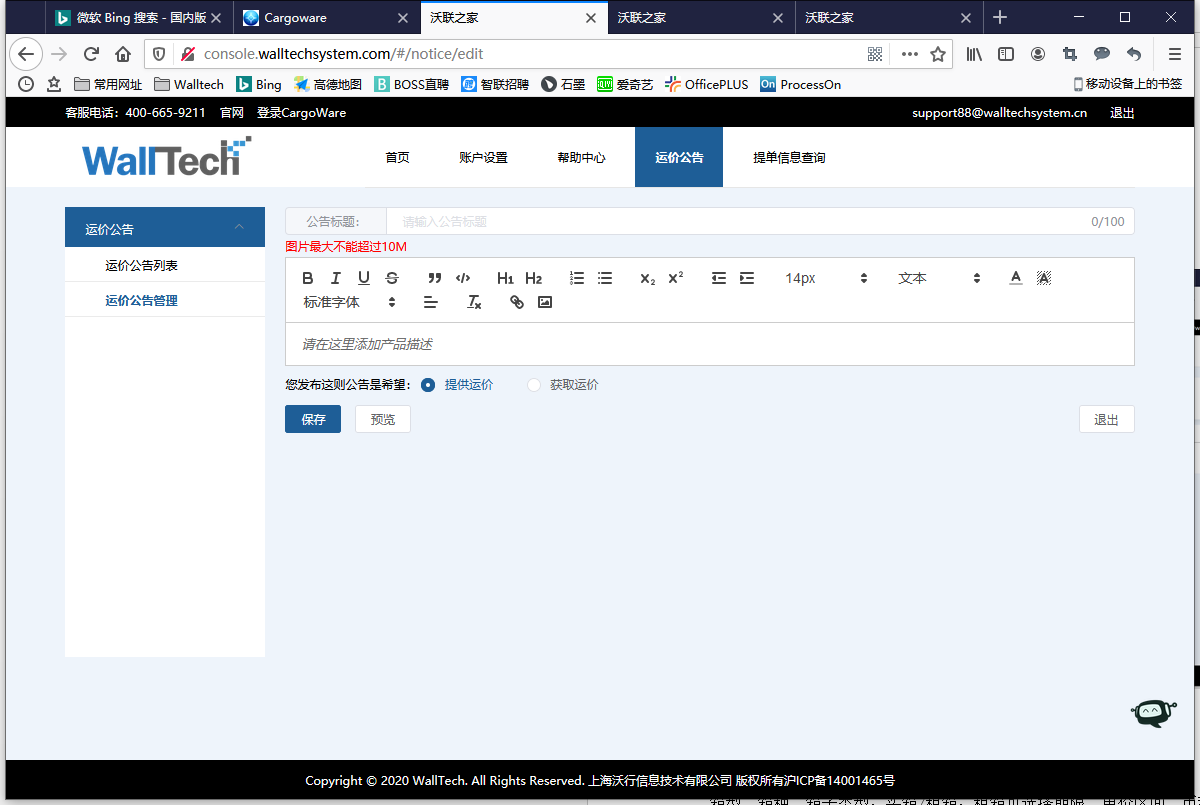Apply subscript formatting
Viewport: 1200px width, 805px height.
648,278
